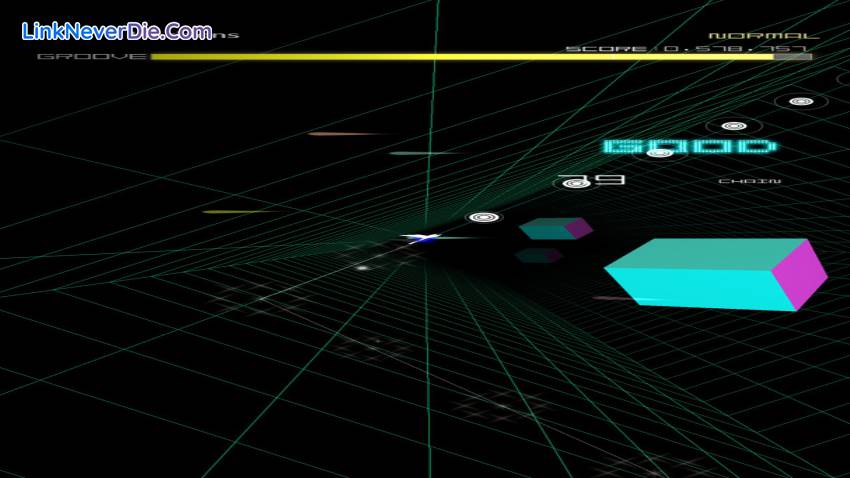Click the yellow streak on the left side
850x478 pixels.
pyautogui.click(x=240, y=211)
